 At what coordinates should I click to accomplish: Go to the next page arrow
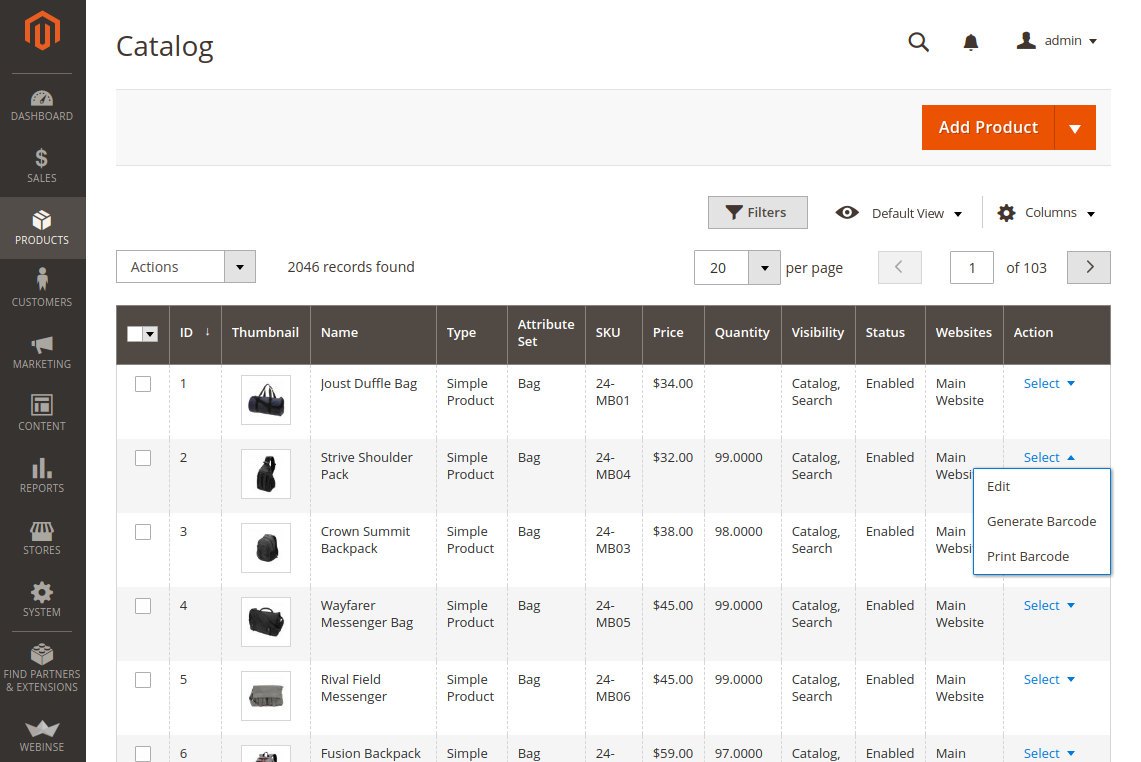[1089, 267]
